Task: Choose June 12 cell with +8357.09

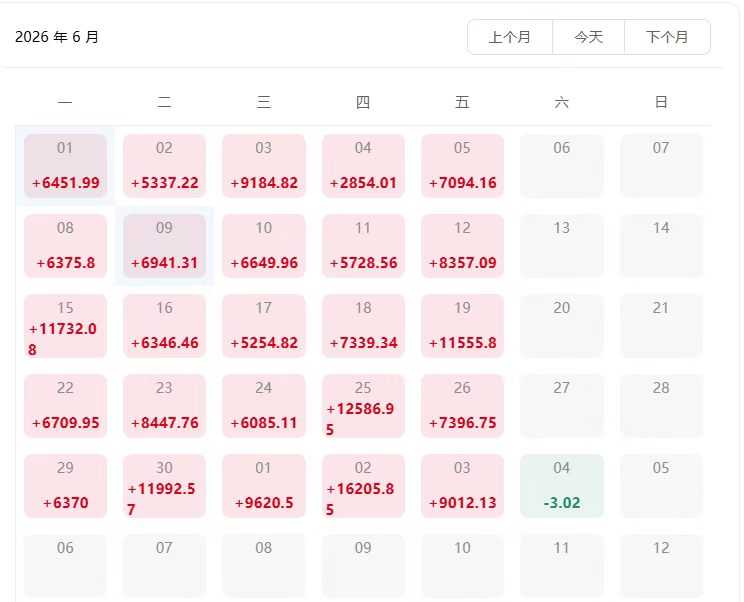Action: tap(463, 246)
